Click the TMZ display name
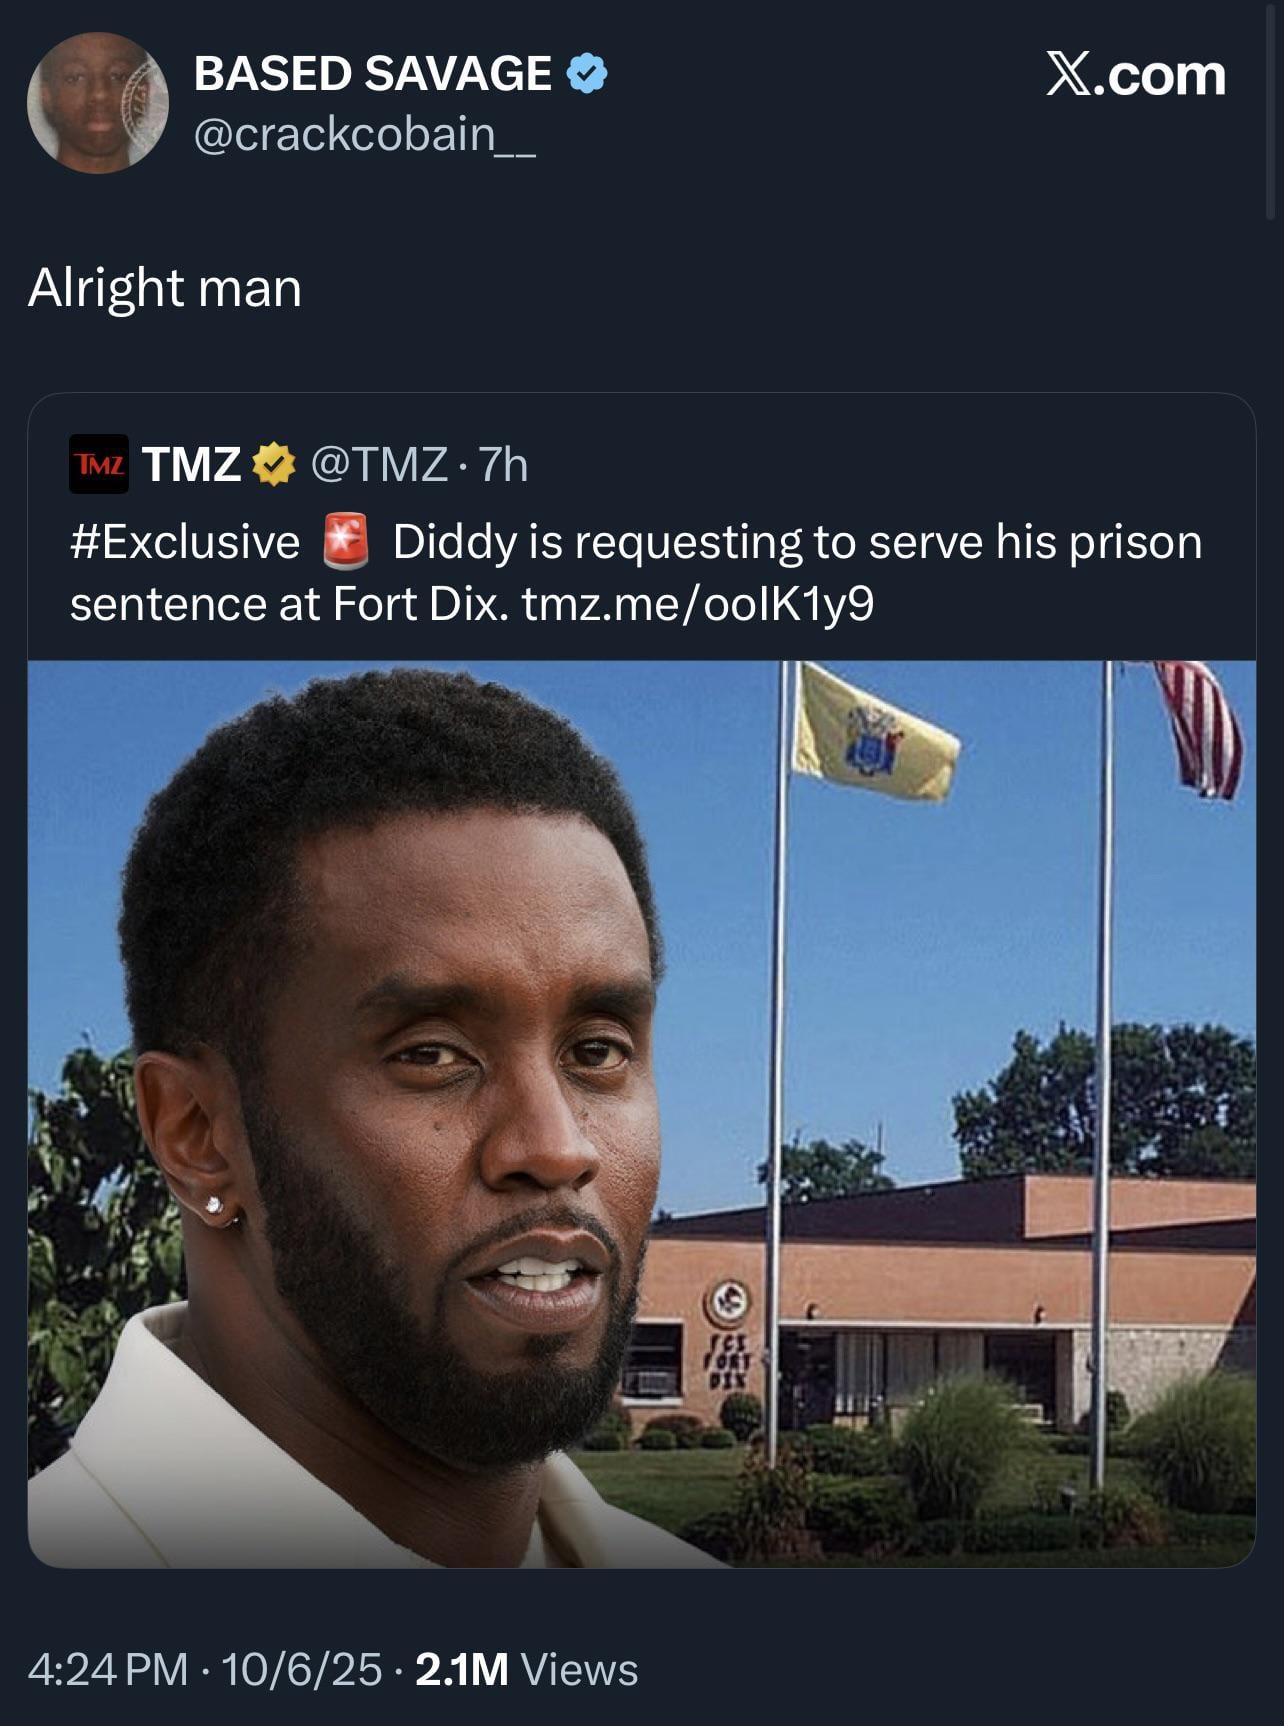 pyautogui.click(x=191, y=465)
